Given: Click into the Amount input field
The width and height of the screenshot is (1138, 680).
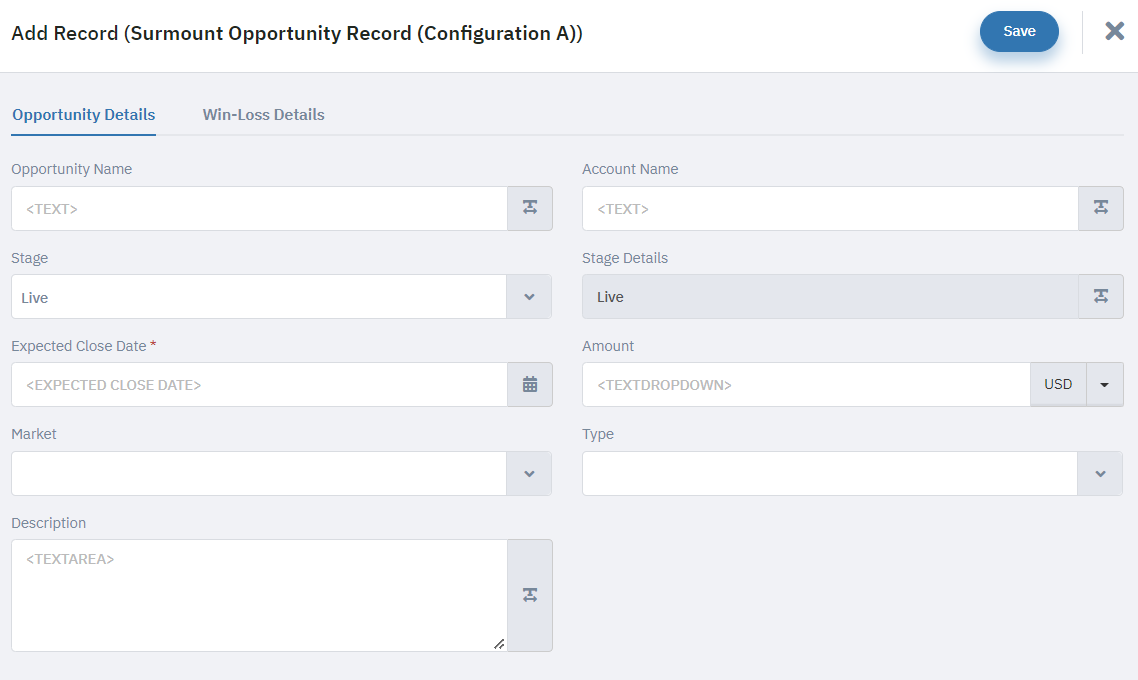Looking at the screenshot, I should pos(806,385).
